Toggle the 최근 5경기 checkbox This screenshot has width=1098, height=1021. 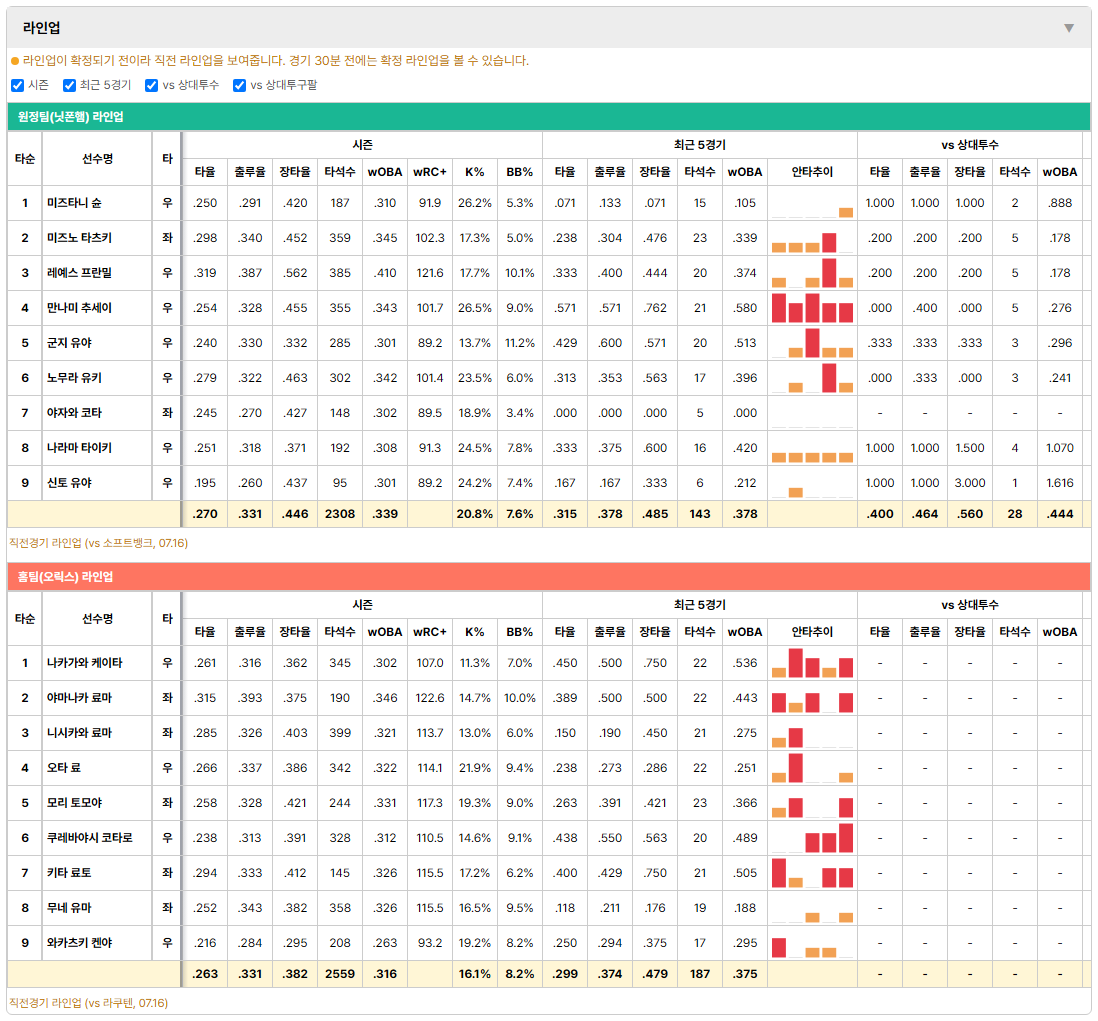coord(69,85)
